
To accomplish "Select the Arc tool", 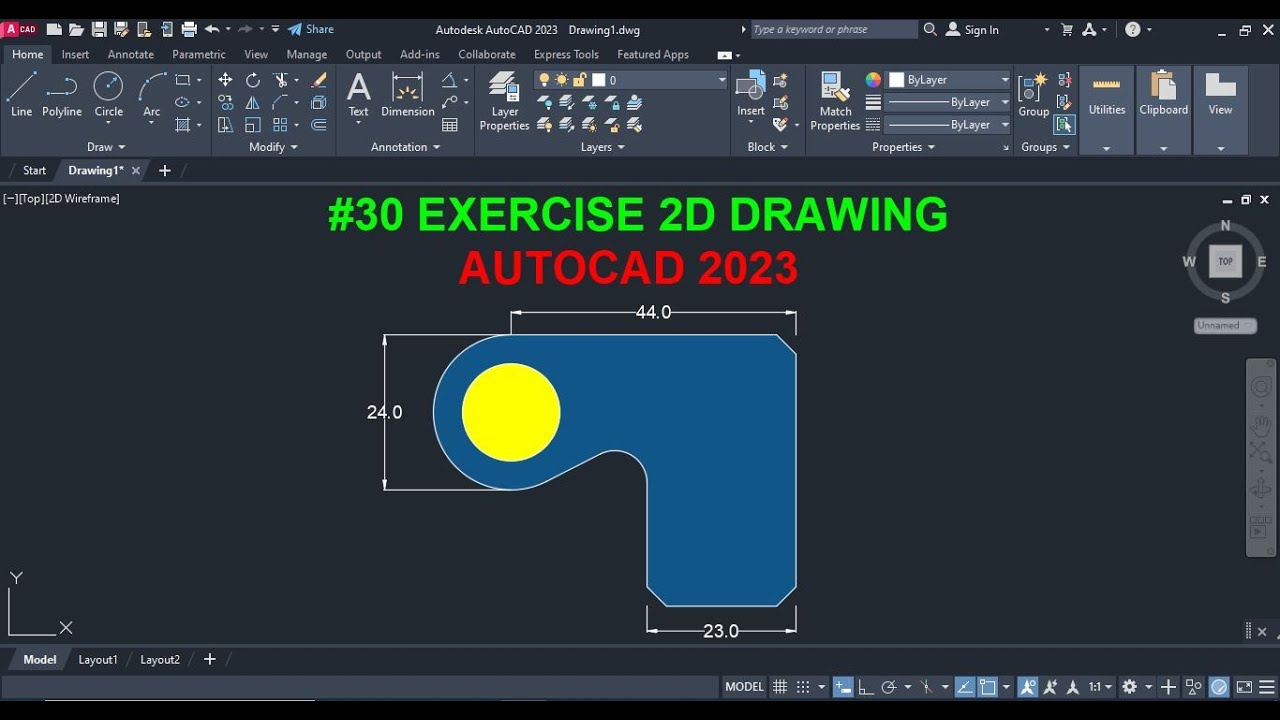I will (151, 95).
